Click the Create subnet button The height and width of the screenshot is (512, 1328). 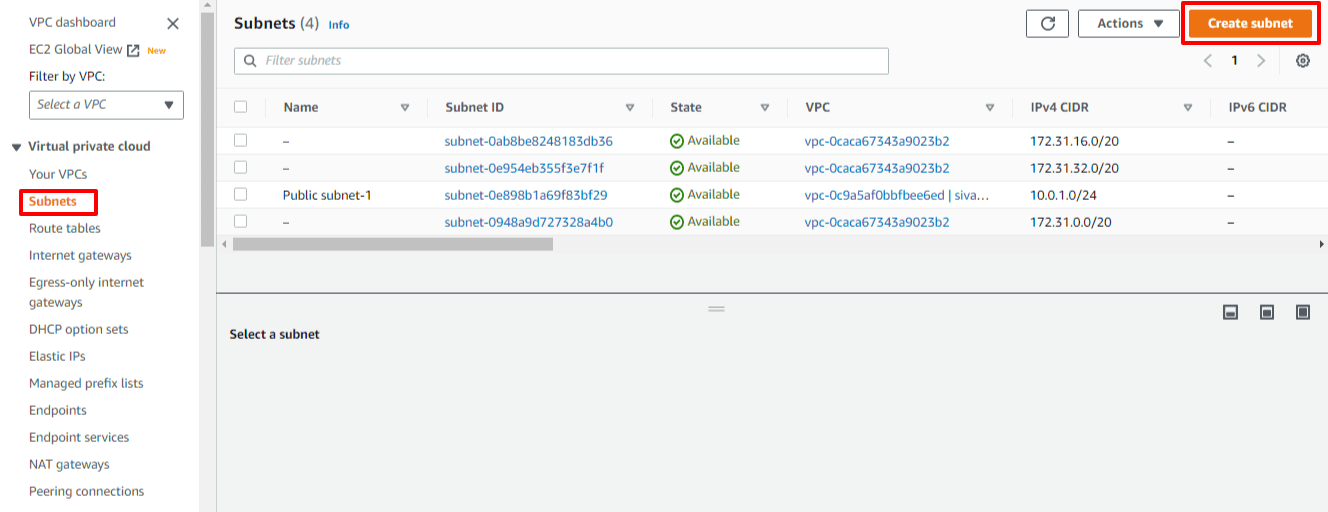pyautogui.click(x=1250, y=24)
